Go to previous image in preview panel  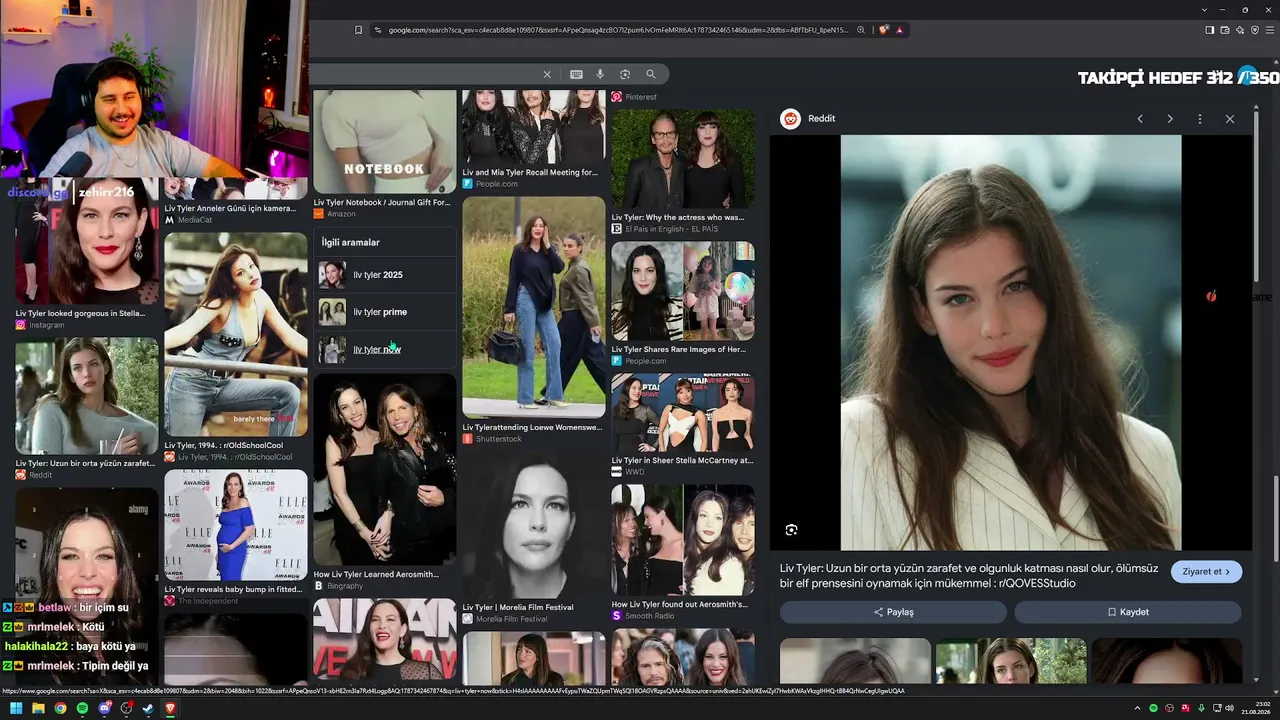tap(1140, 119)
